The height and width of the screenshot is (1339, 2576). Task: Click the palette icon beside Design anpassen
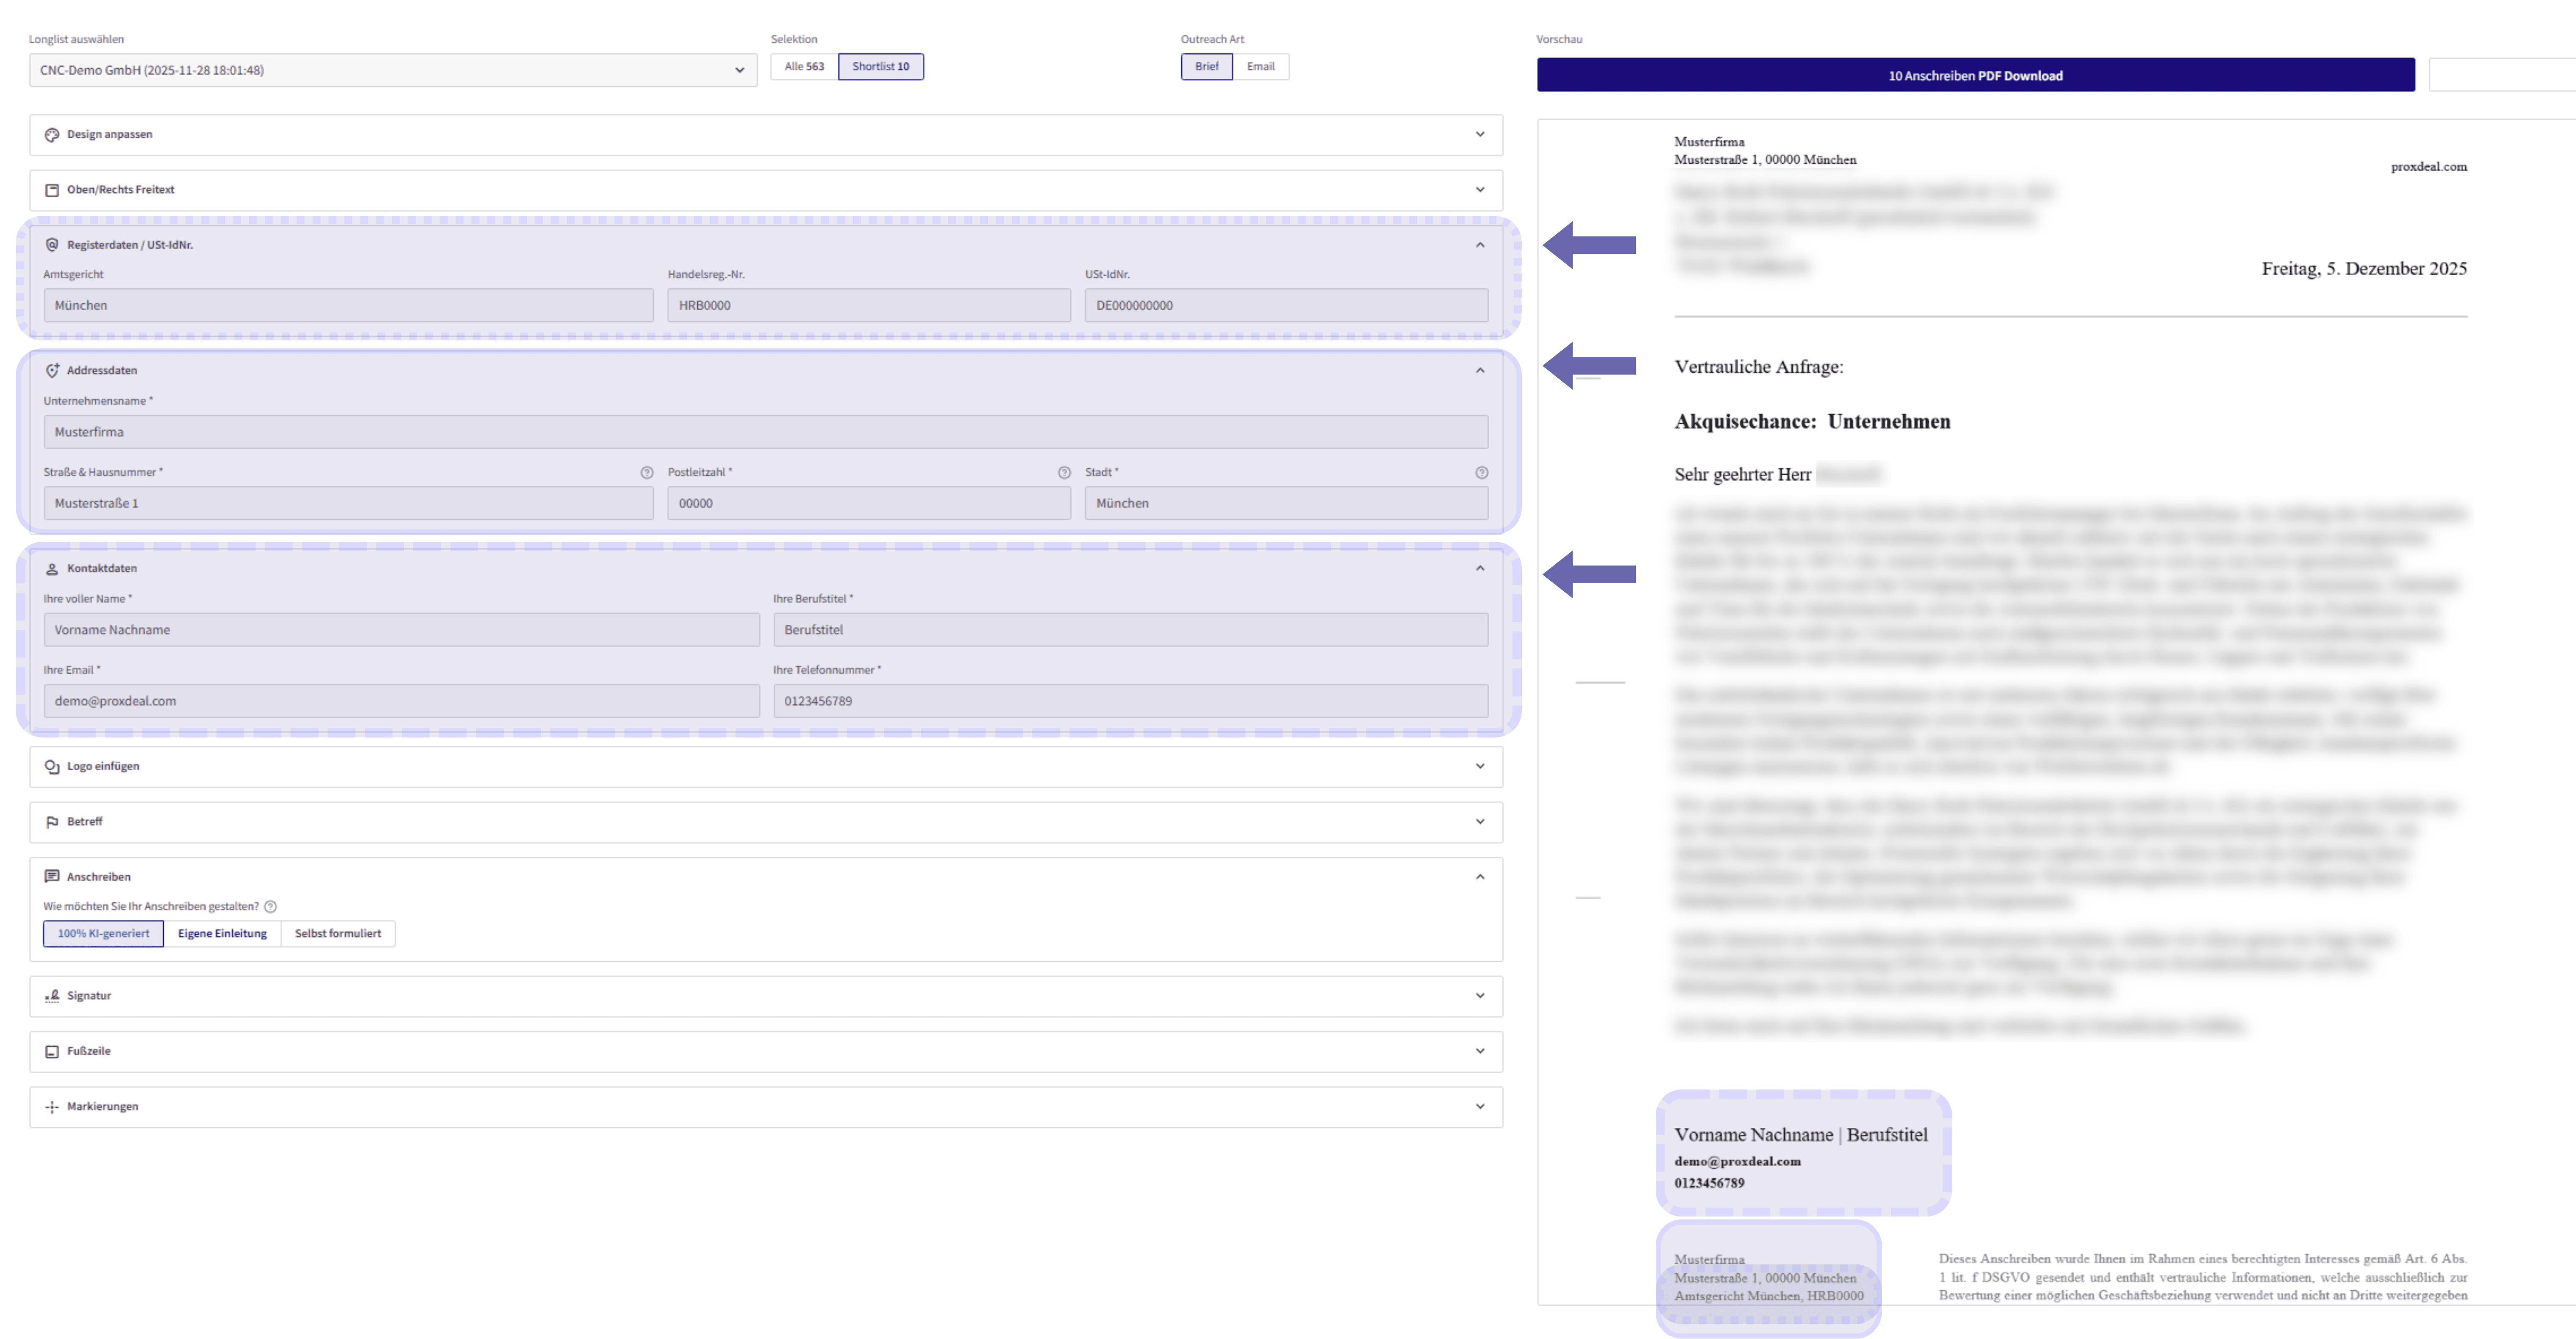tap(52, 134)
